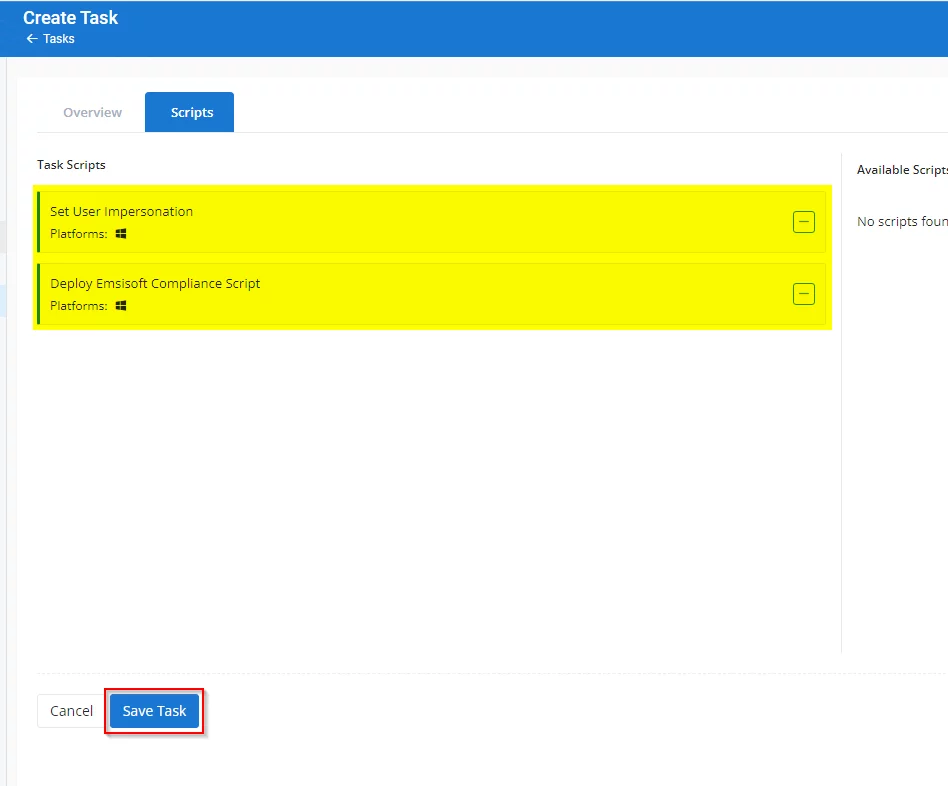Remove Deploy Emsisoft Compliance Script via minus icon
This screenshot has height=786, width=948.
(803, 294)
